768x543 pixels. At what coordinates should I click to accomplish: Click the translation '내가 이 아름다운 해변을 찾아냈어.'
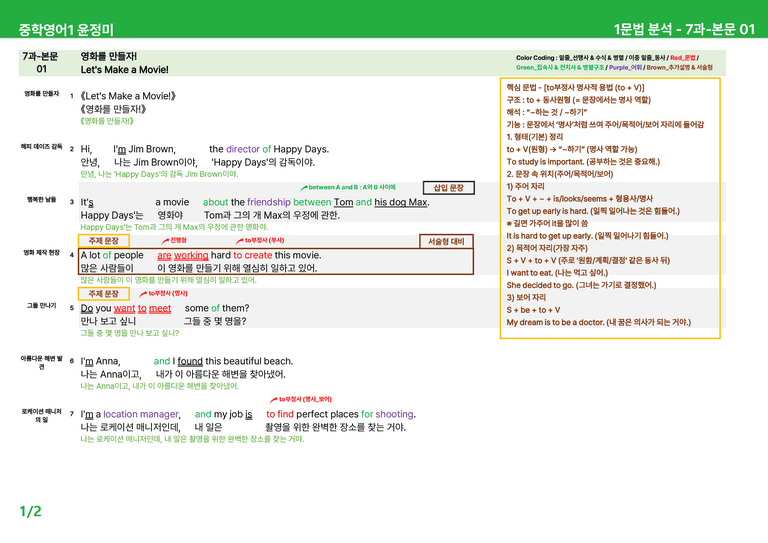[220, 374]
